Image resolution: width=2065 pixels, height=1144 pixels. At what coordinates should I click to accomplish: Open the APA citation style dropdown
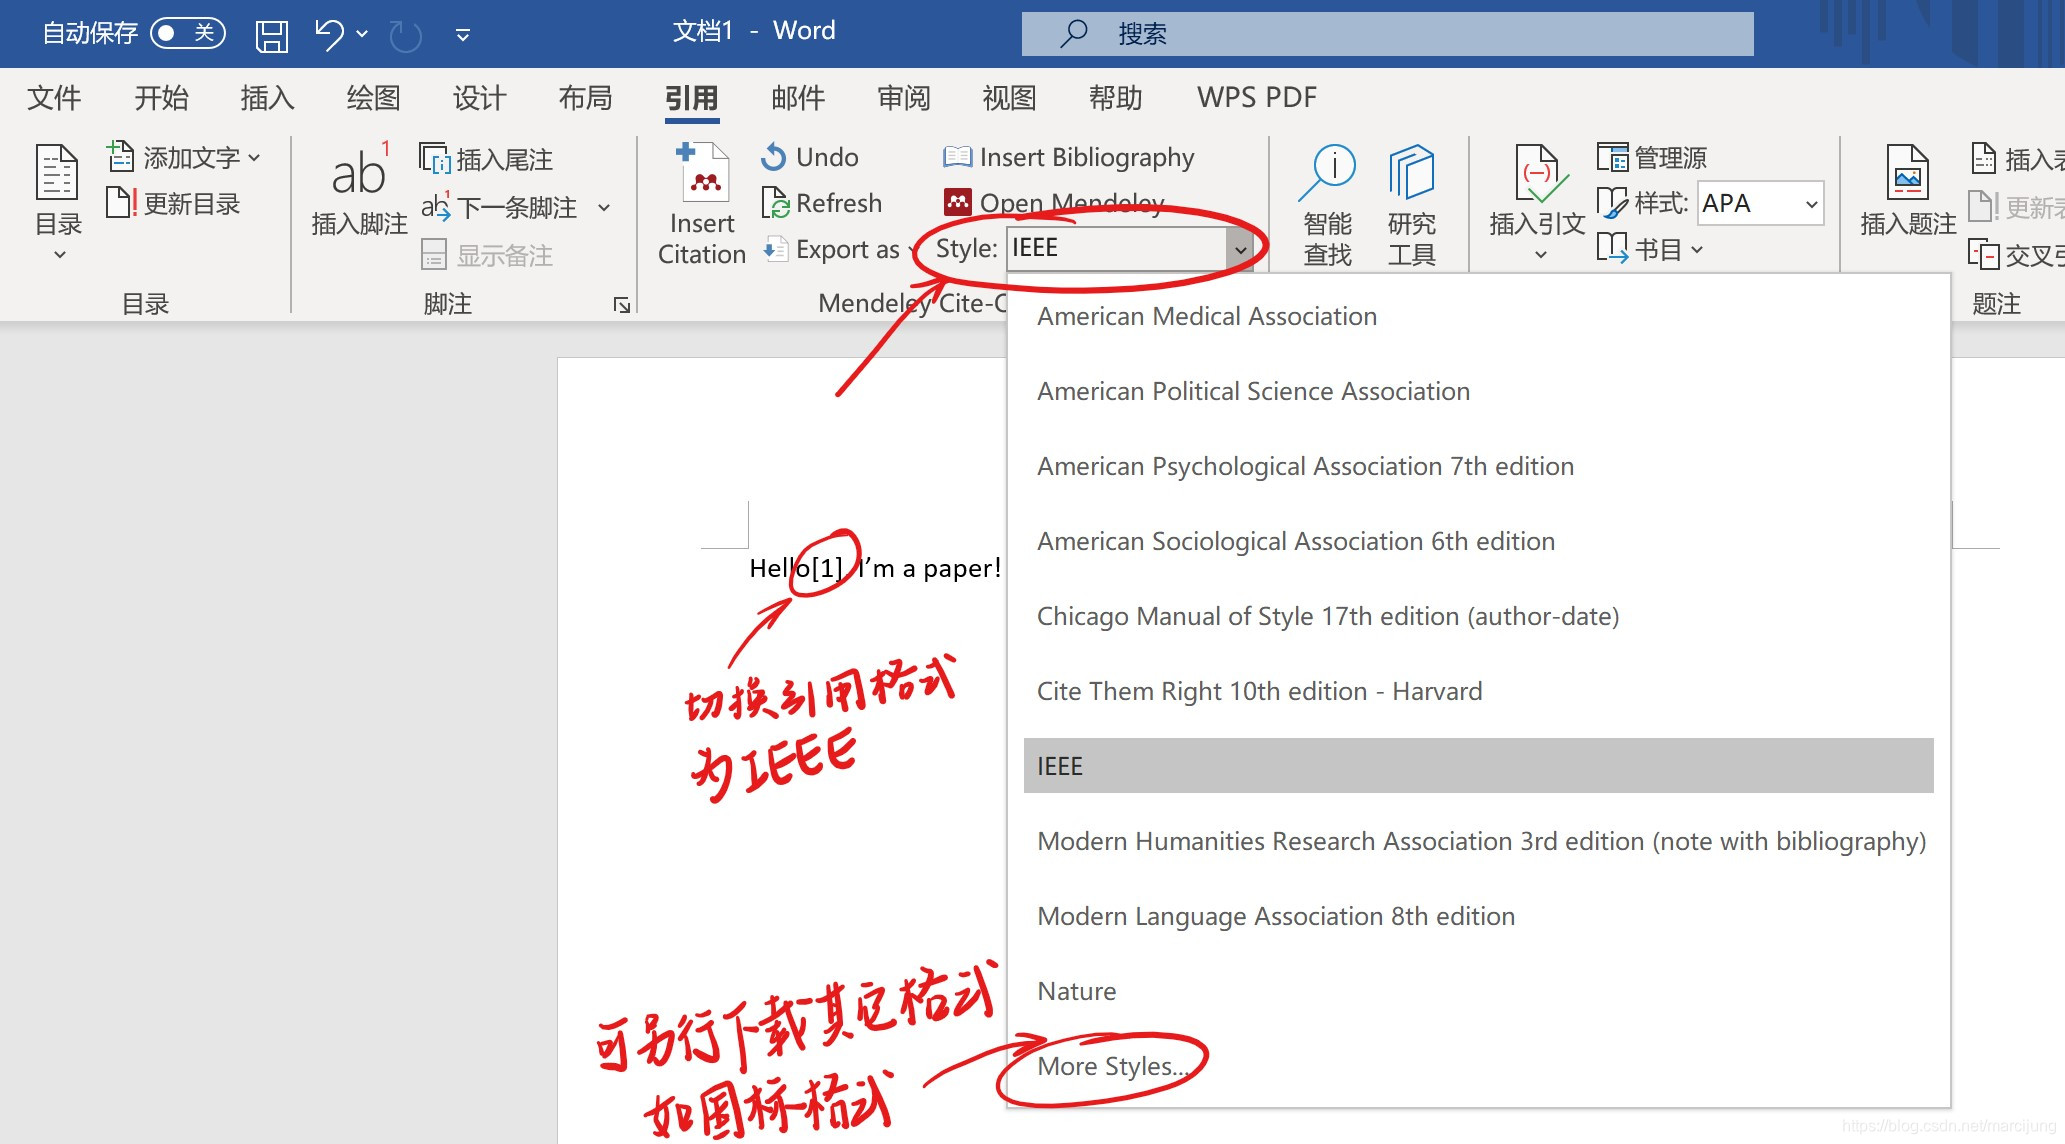[1810, 204]
